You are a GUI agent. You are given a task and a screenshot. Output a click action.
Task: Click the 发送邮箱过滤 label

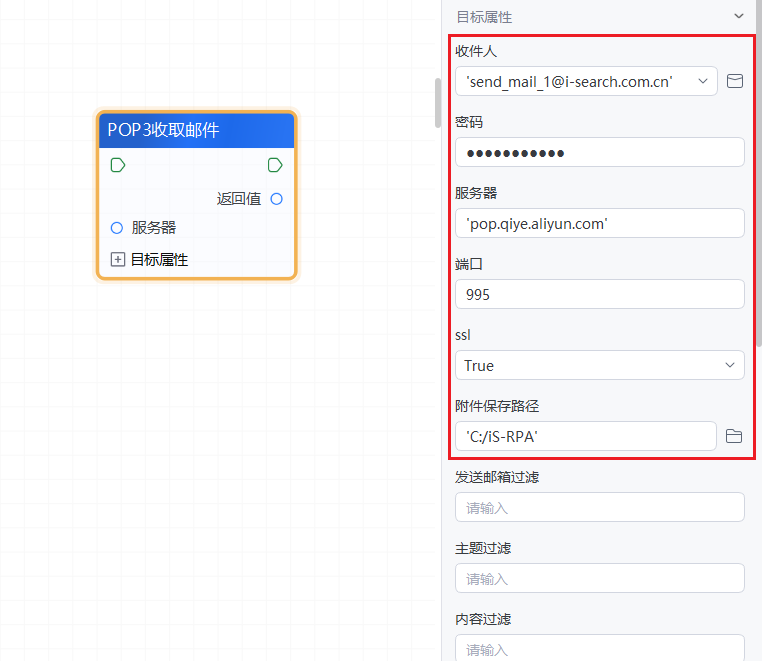point(497,477)
